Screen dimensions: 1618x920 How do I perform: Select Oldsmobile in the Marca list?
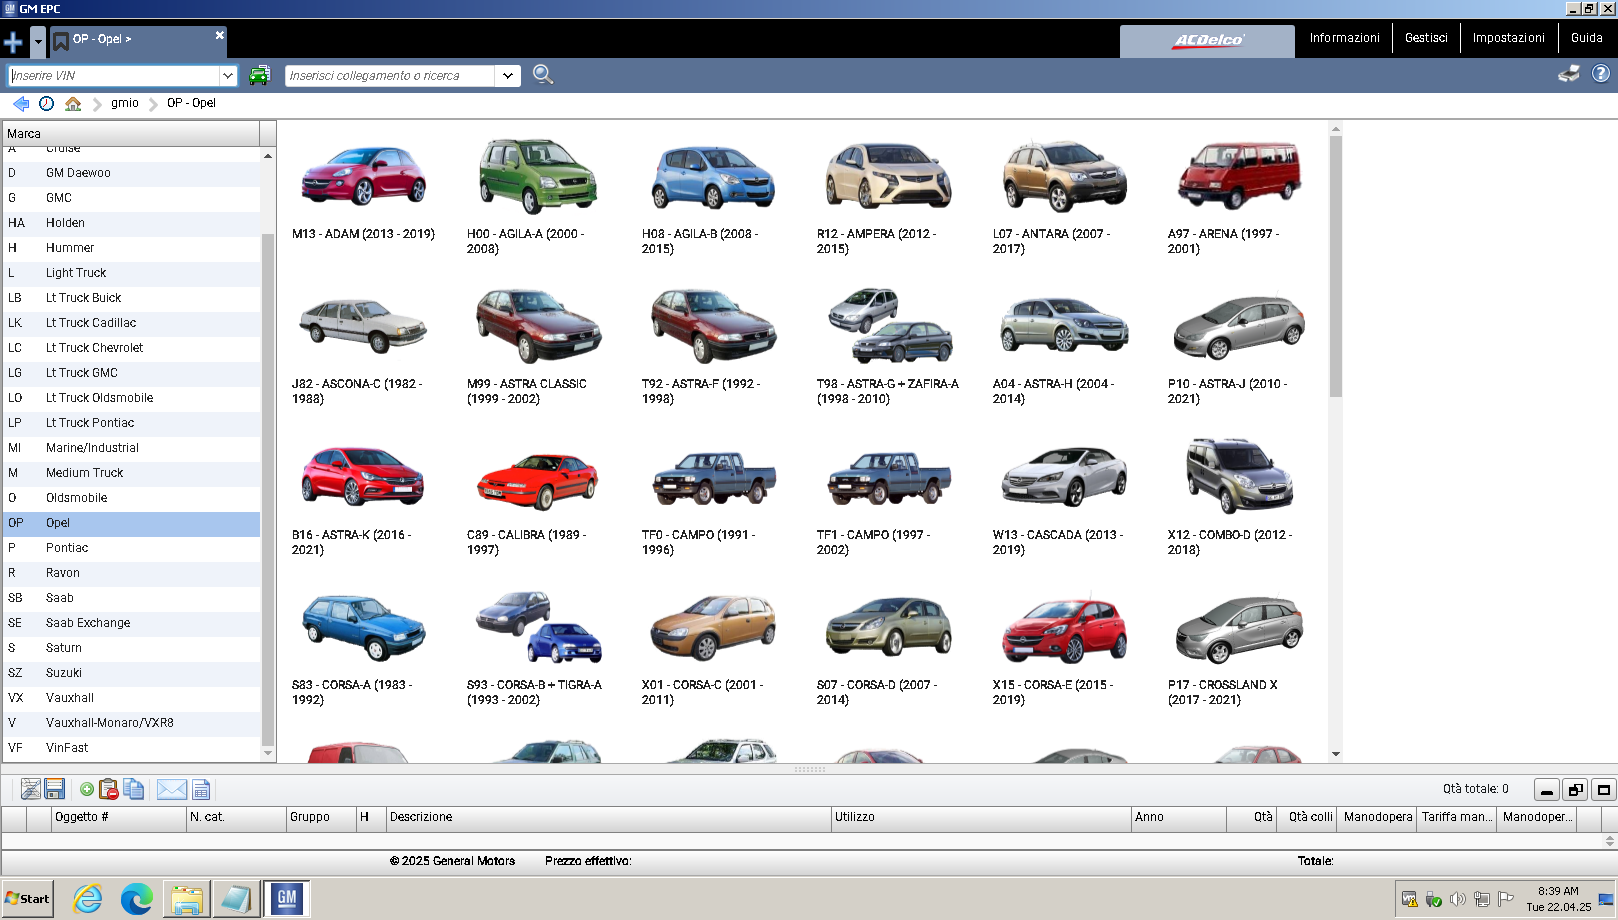coord(132,498)
